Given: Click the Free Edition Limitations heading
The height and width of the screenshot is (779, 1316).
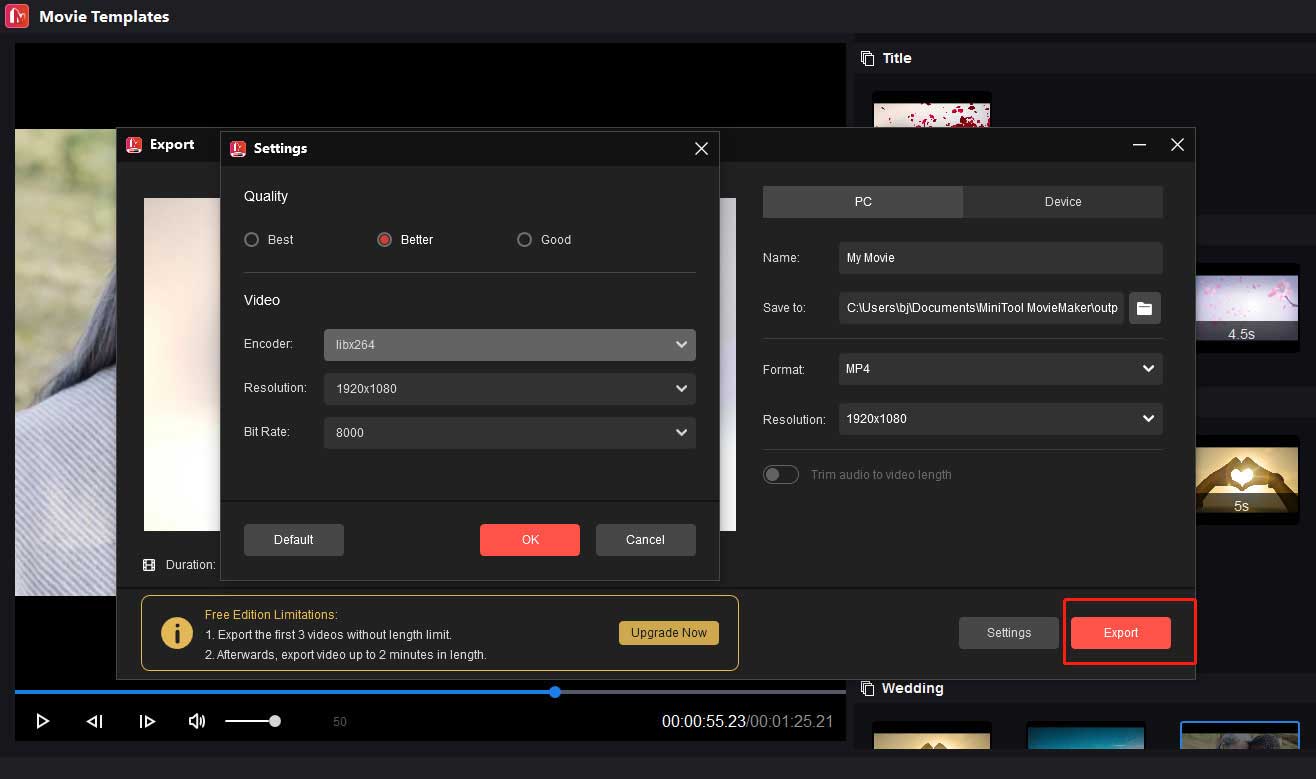Looking at the screenshot, I should point(271,615).
